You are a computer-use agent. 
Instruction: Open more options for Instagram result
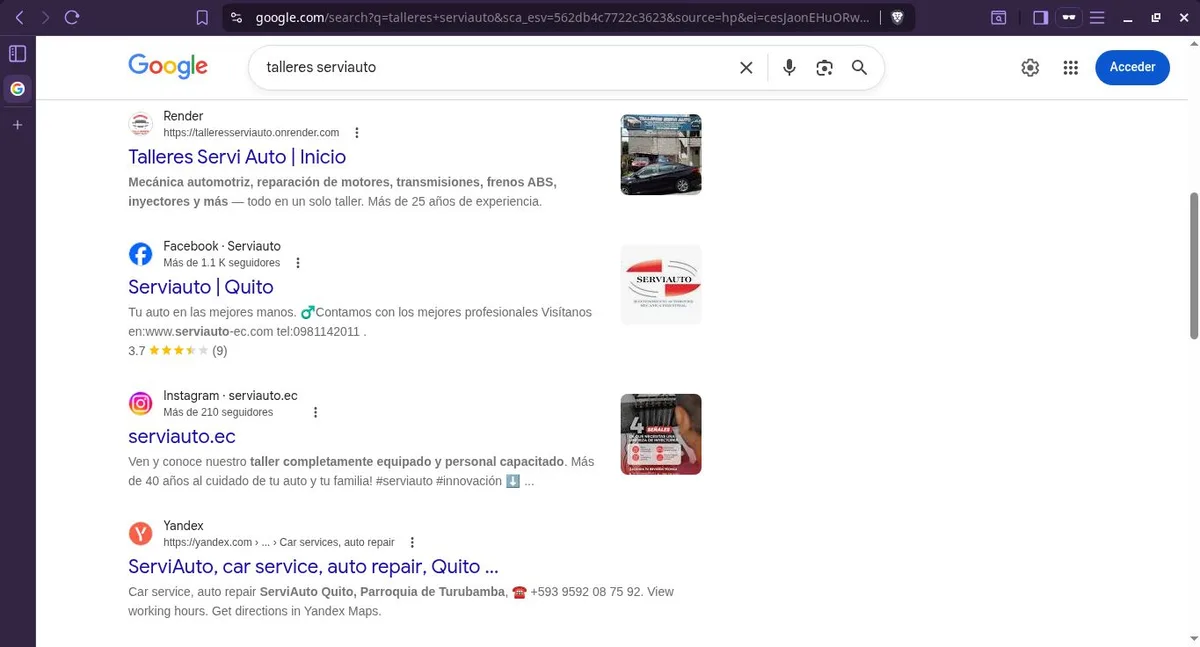click(x=316, y=412)
